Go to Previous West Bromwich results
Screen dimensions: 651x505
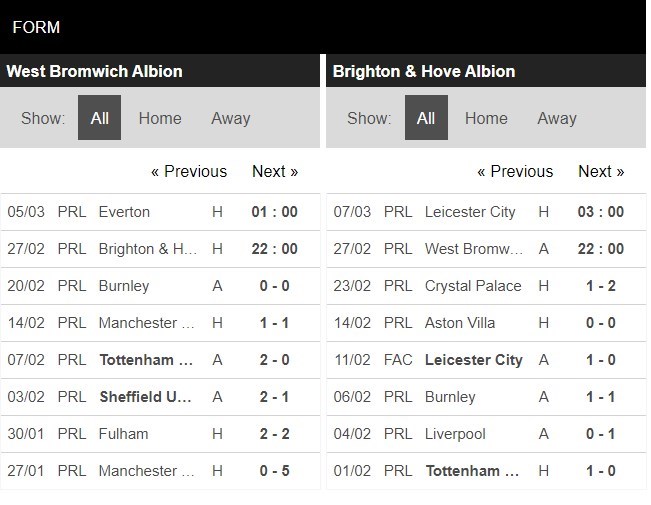[x=189, y=171]
